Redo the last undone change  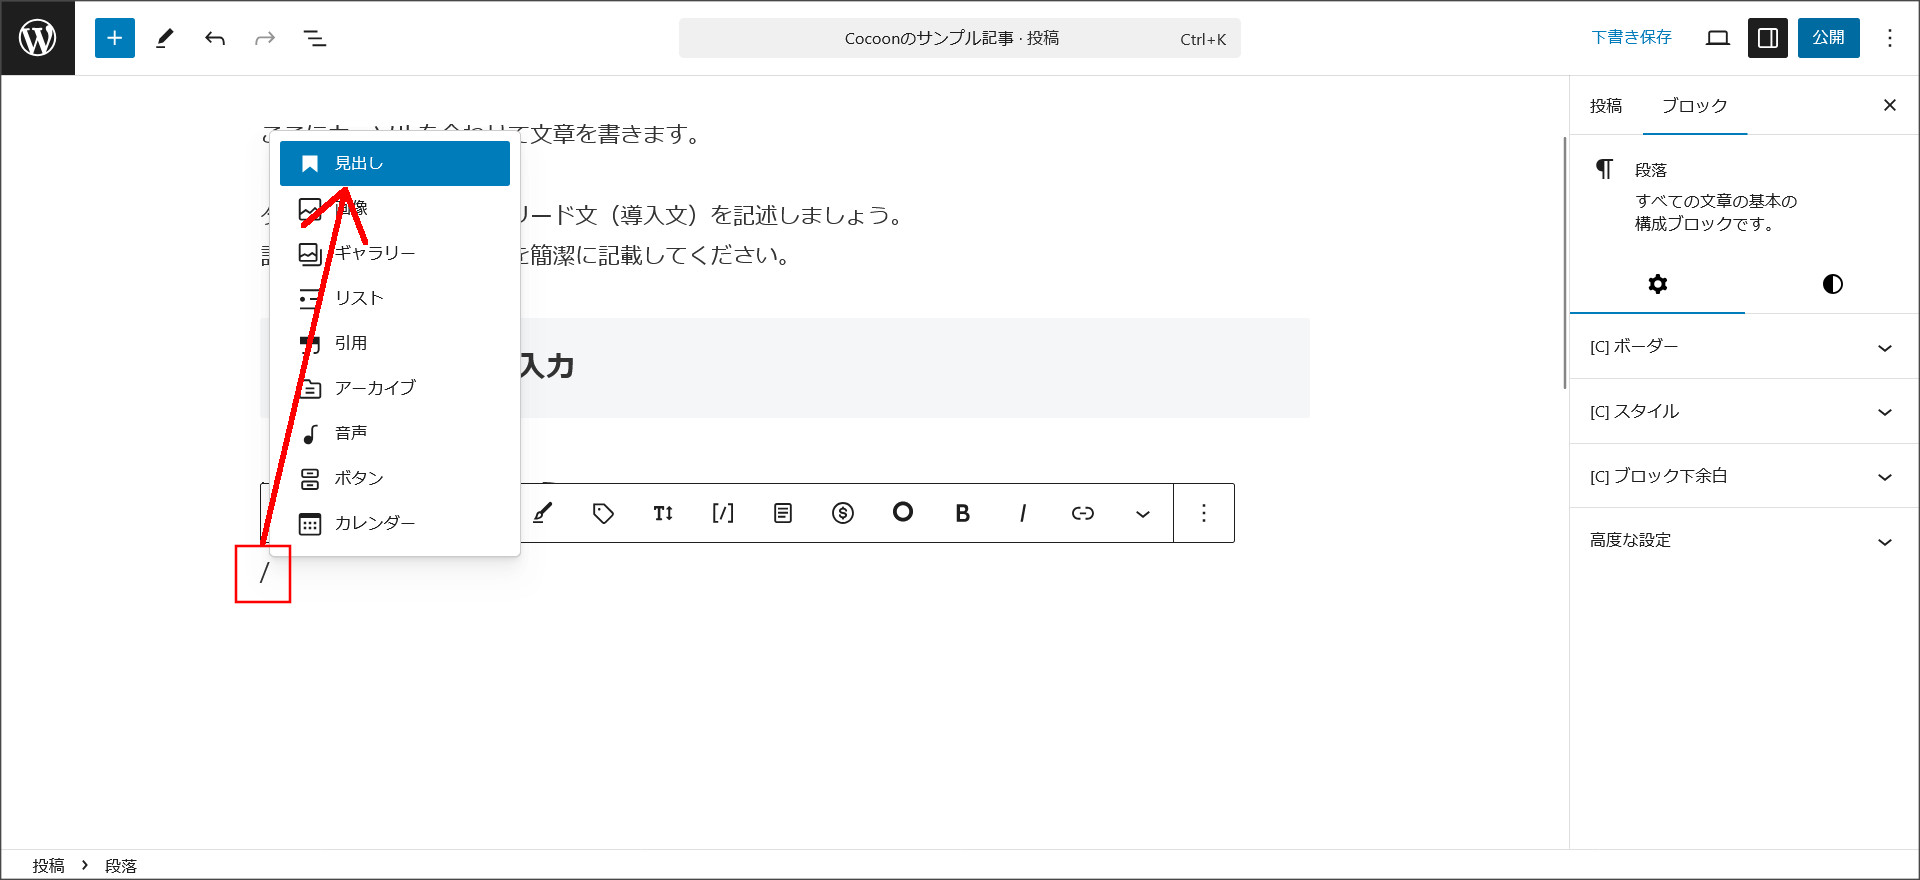click(265, 38)
